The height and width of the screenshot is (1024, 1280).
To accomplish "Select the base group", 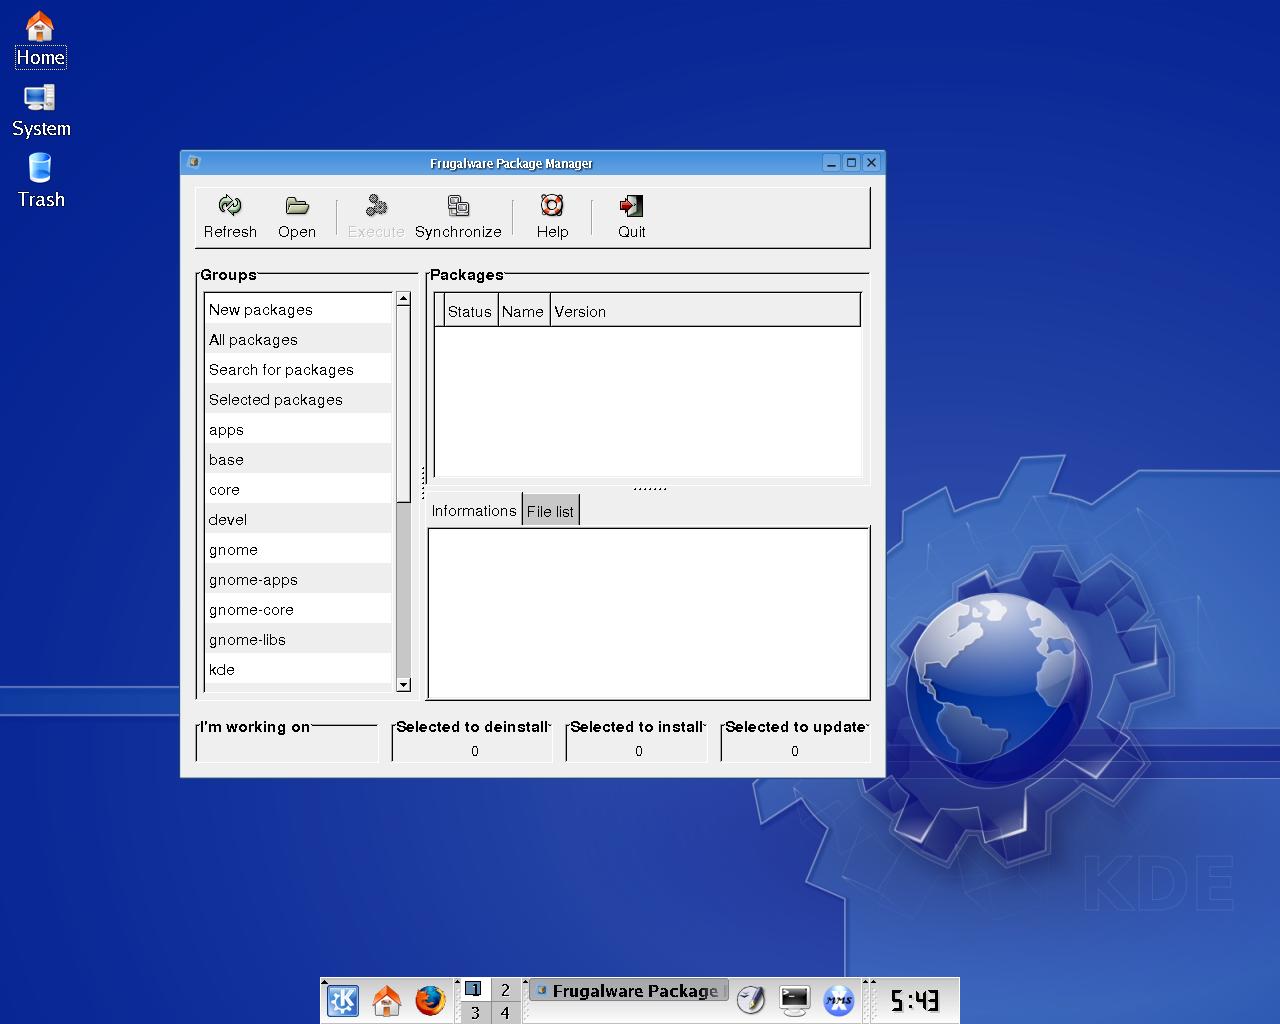I will click(298, 460).
